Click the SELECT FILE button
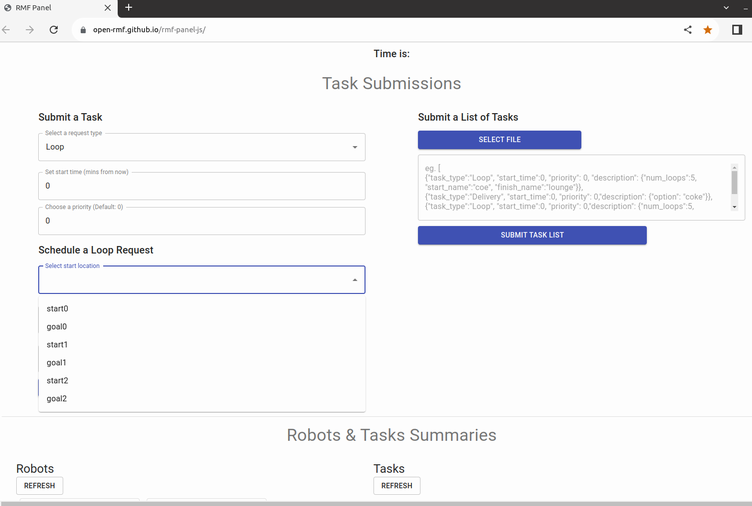752x506 pixels. click(x=499, y=140)
